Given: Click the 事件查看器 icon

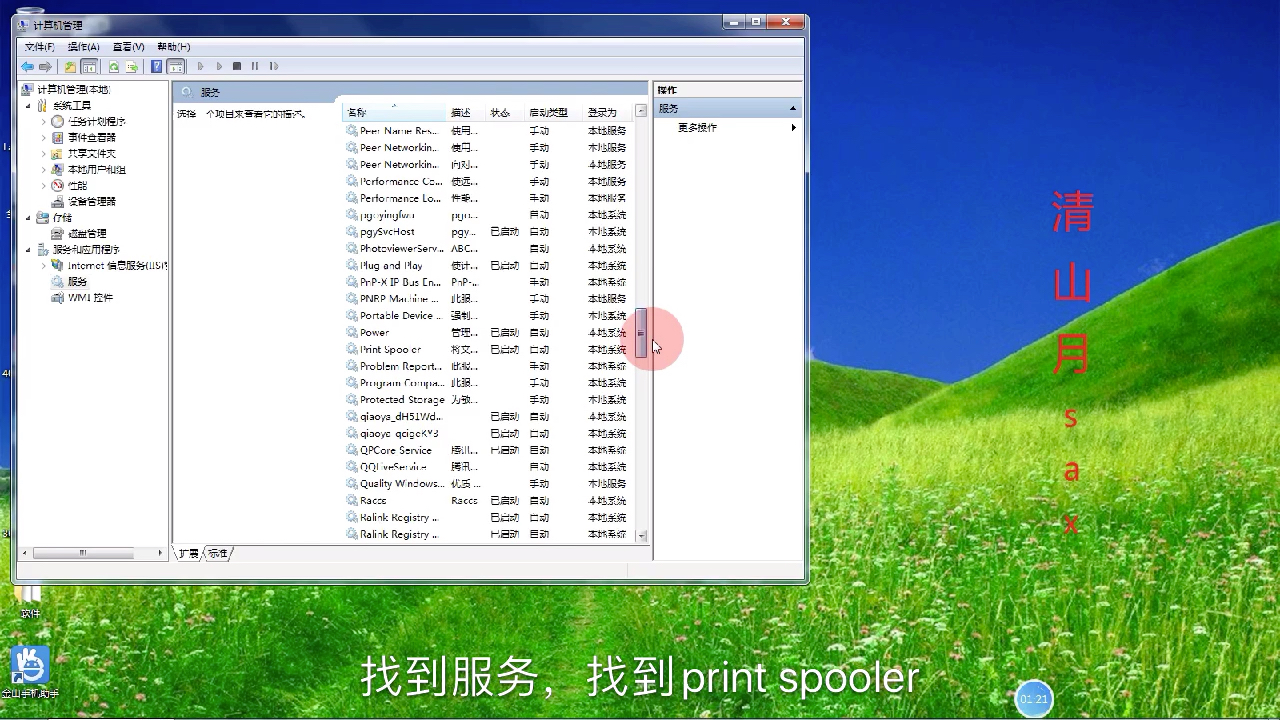Looking at the screenshot, I should [58, 138].
